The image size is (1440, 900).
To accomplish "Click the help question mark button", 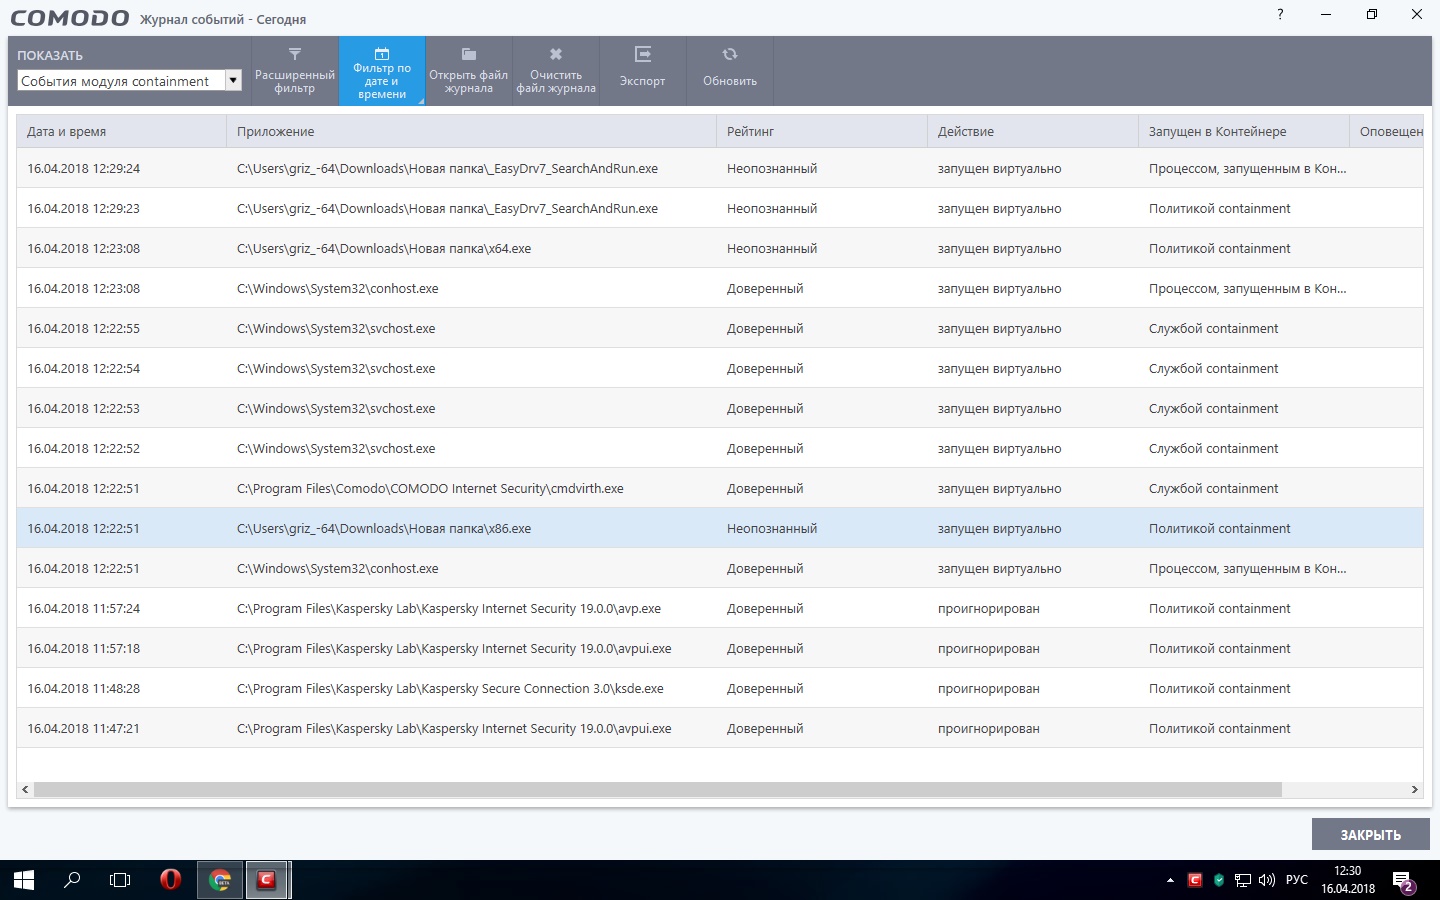I will [x=1280, y=15].
